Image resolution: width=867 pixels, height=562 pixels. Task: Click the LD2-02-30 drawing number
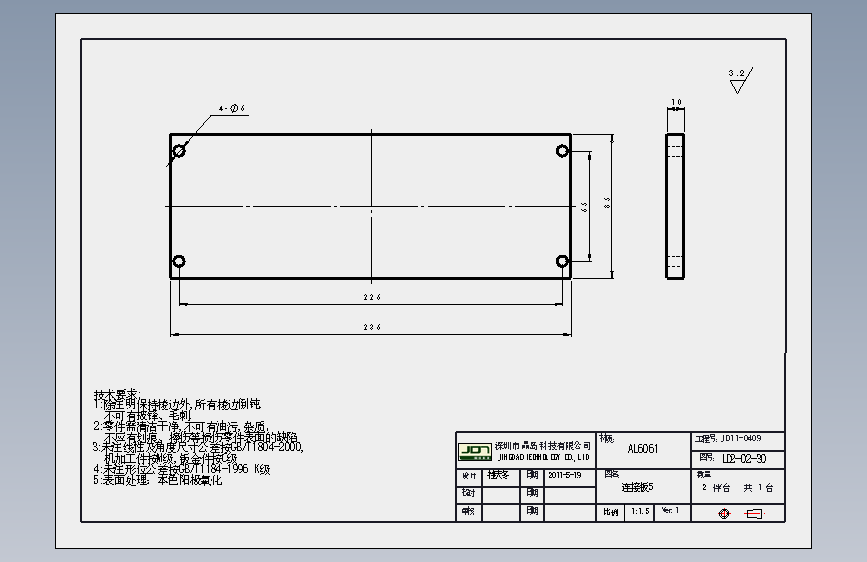pos(744,459)
